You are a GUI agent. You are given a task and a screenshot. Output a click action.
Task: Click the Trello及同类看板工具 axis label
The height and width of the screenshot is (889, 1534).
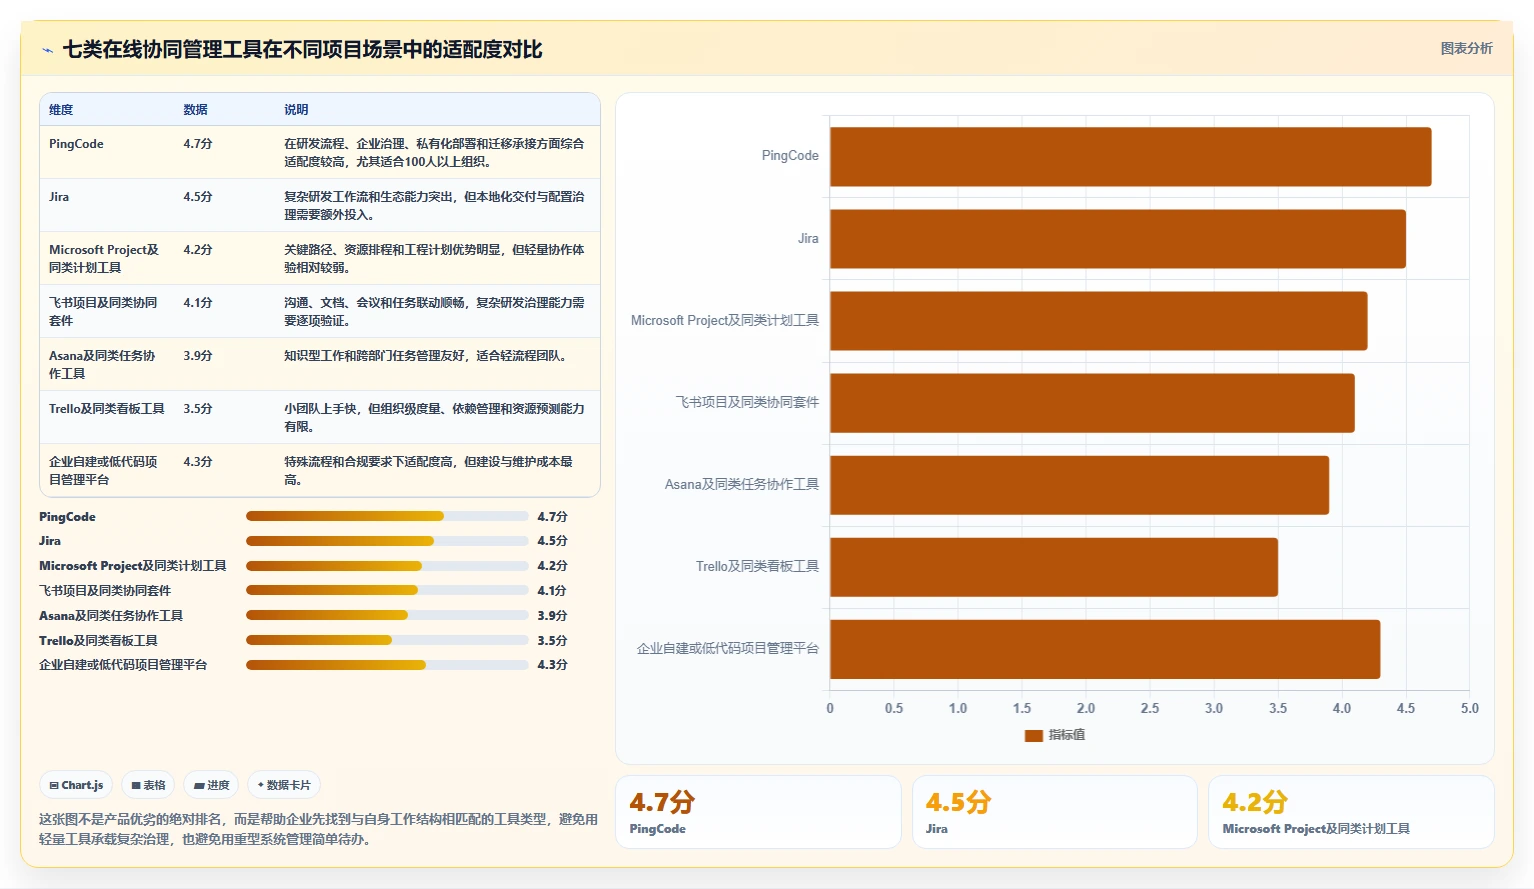757,567
